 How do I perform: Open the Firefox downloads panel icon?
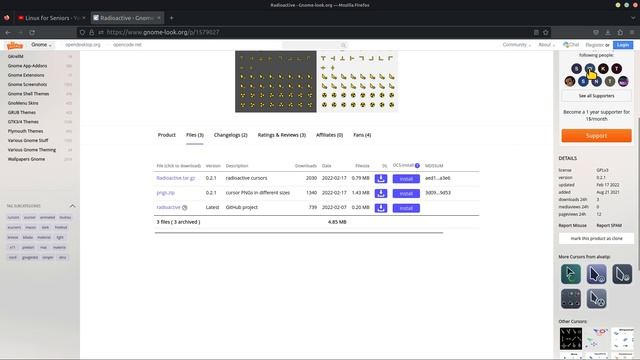608,32
